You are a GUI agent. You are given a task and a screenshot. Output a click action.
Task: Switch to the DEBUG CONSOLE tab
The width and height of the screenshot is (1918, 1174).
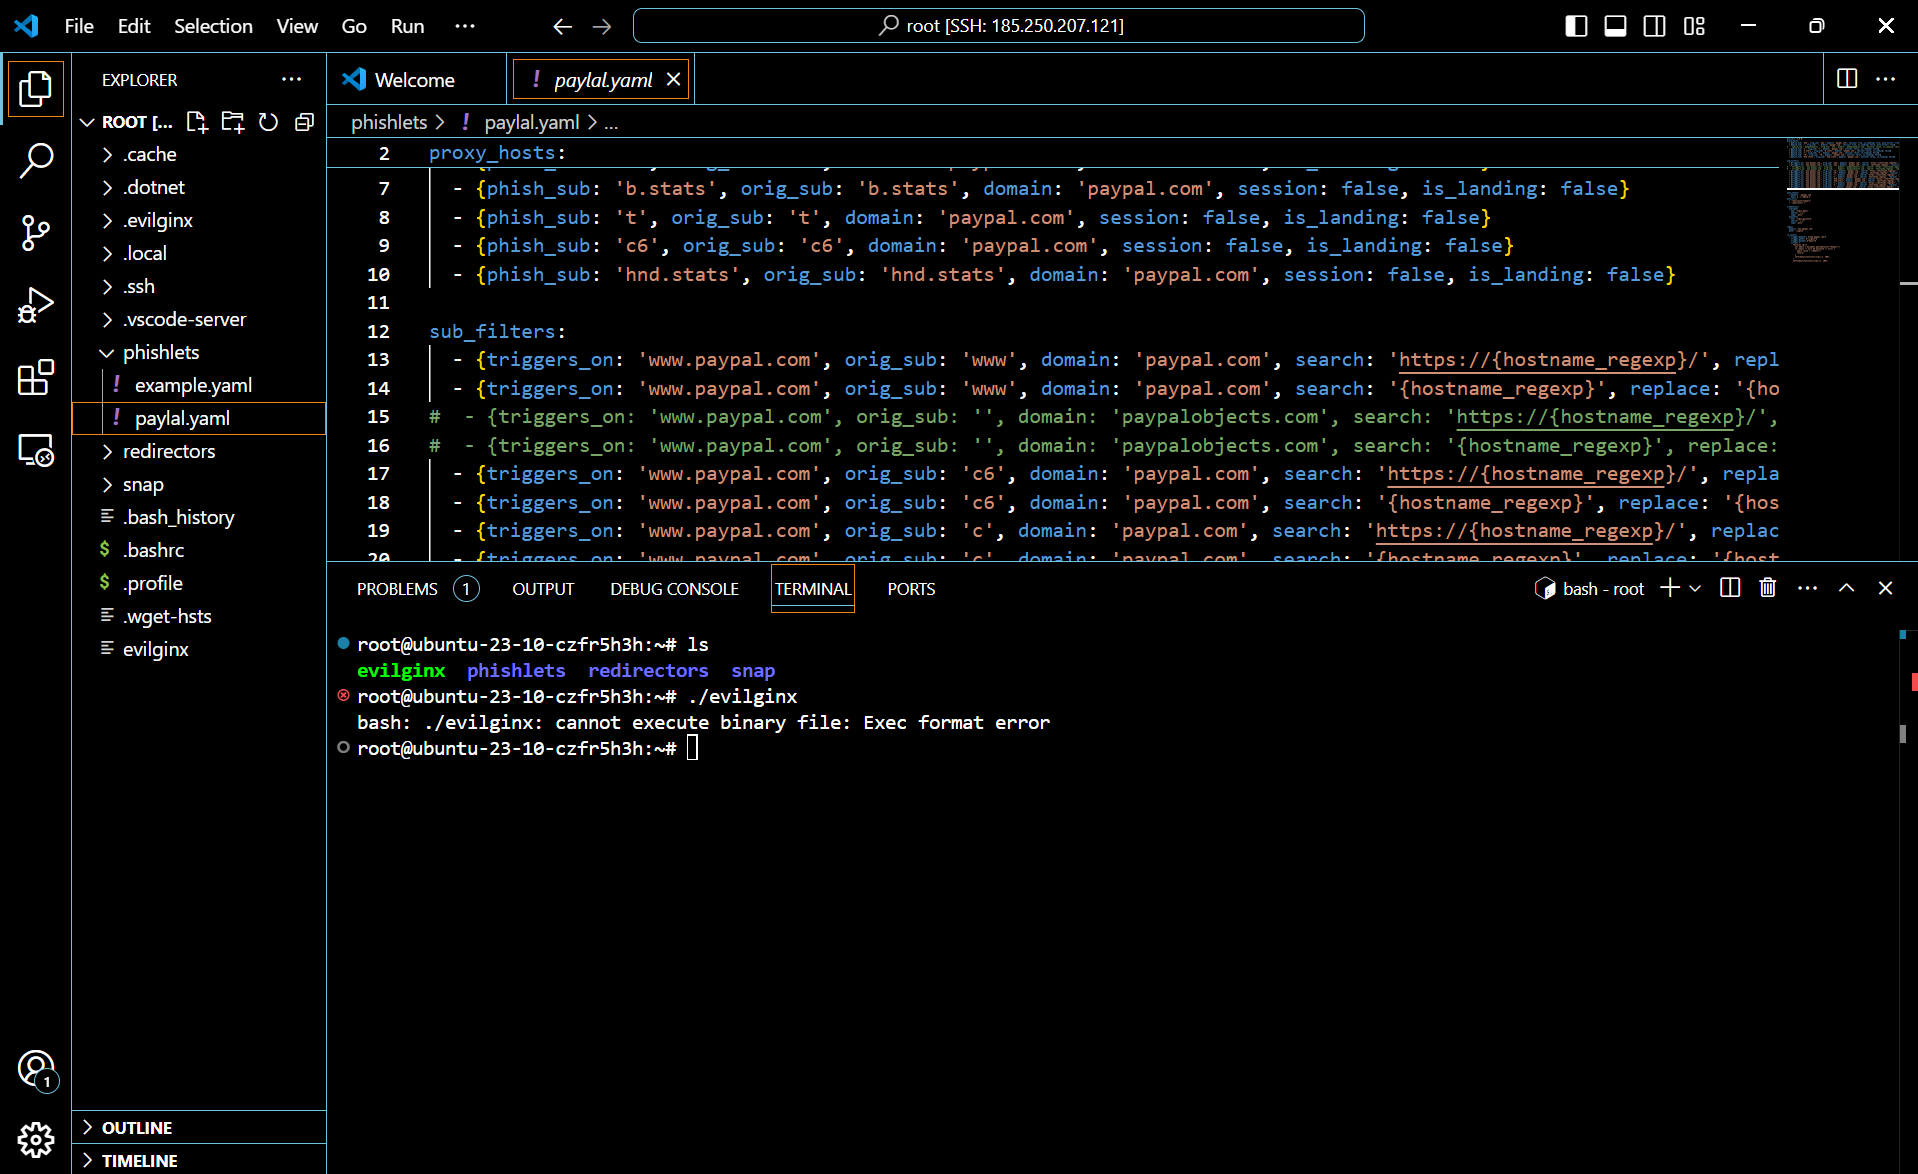tap(674, 589)
